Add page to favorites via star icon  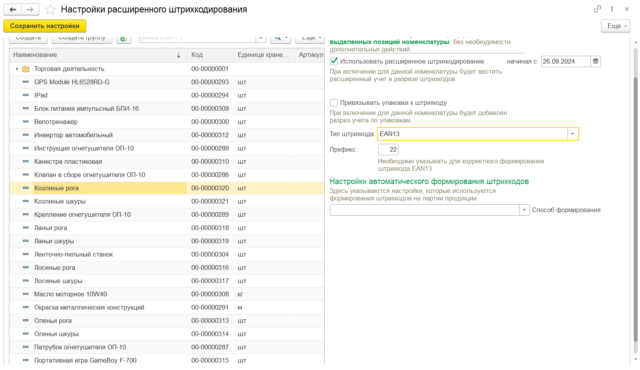coord(50,9)
